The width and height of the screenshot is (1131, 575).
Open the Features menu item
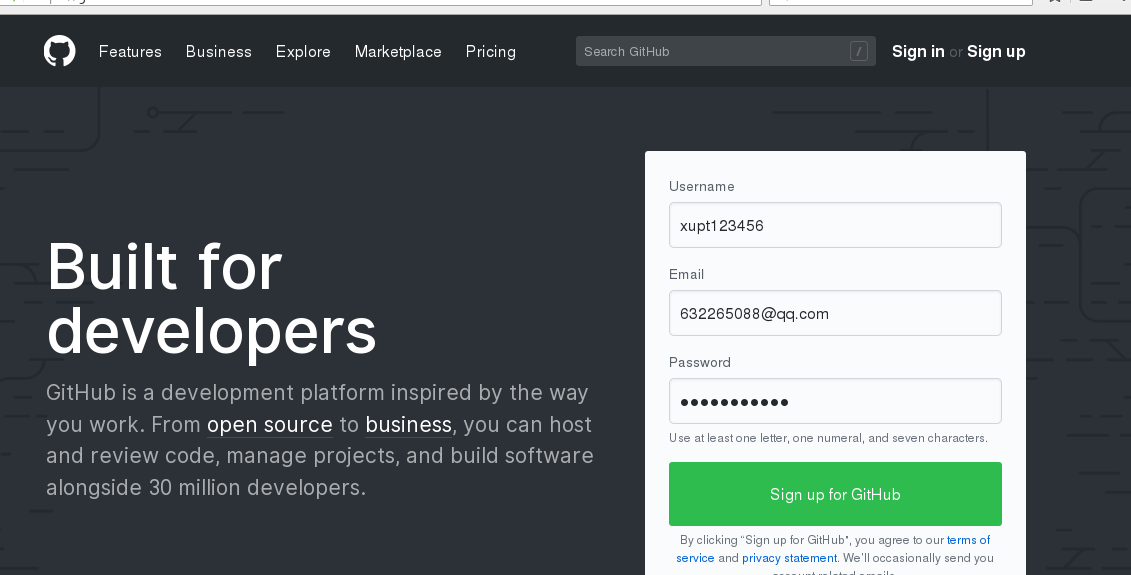(130, 51)
